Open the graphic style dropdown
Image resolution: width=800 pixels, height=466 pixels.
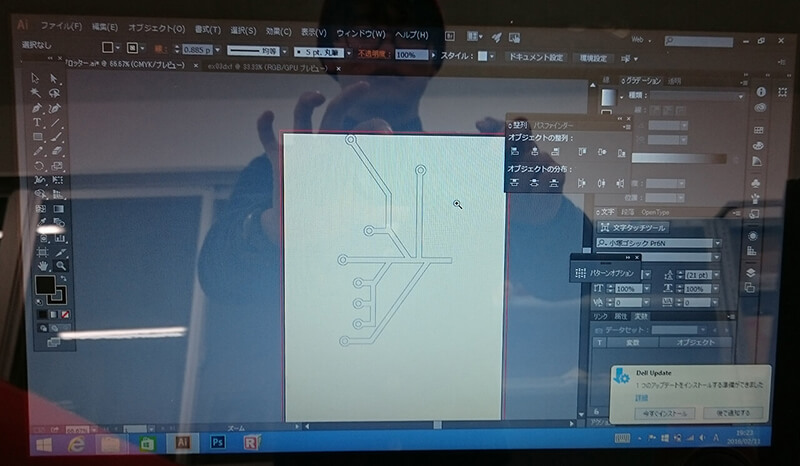coord(492,56)
